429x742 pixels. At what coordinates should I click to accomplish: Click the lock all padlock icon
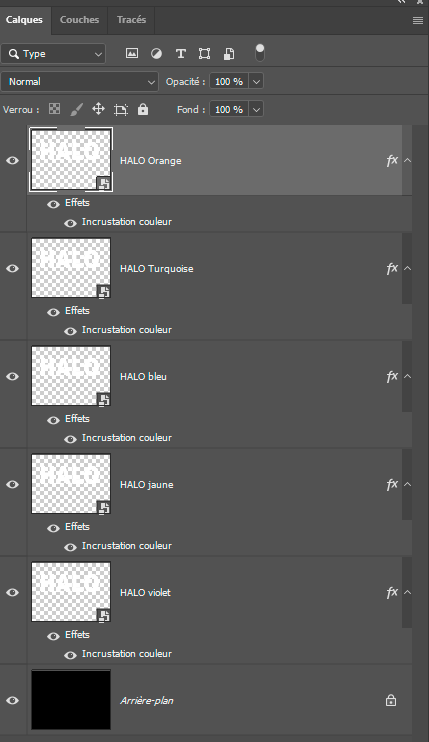coord(143,110)
